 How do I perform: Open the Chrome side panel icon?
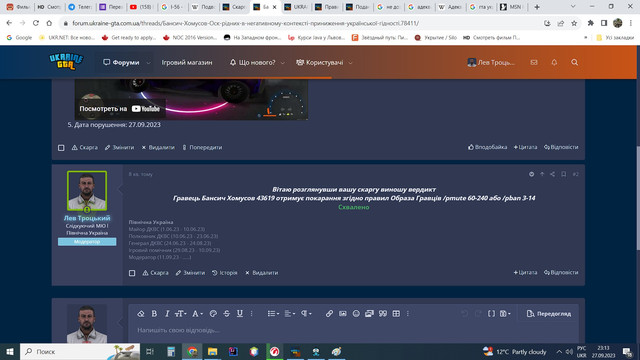(x=604, y=23)
